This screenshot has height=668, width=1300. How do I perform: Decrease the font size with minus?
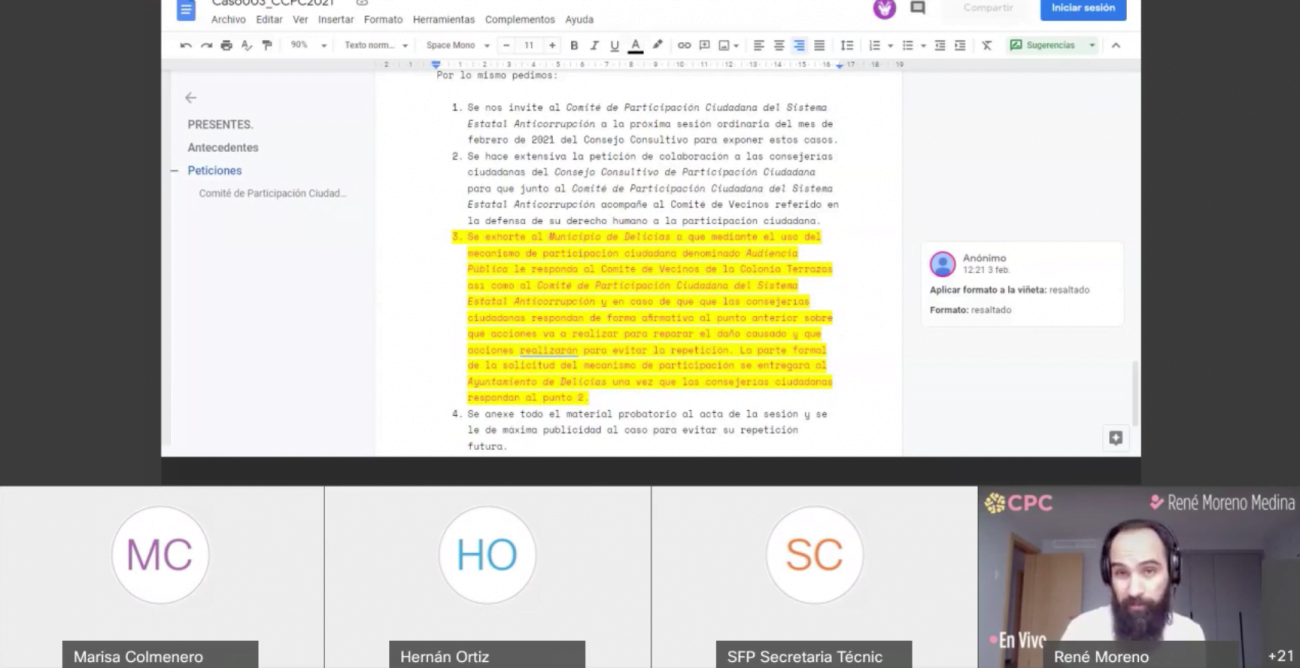507,45
